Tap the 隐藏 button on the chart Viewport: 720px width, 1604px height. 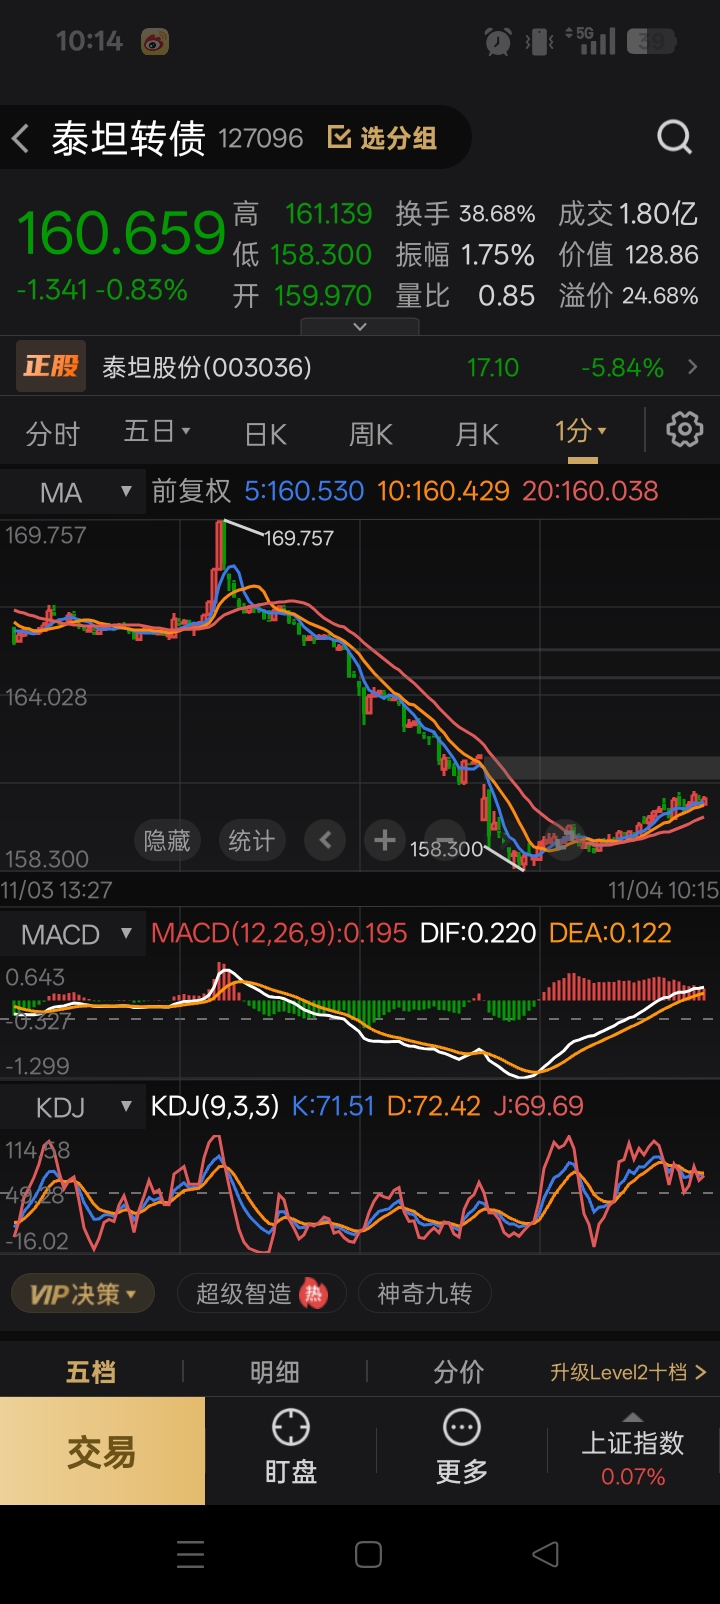(x=167, y=841)
